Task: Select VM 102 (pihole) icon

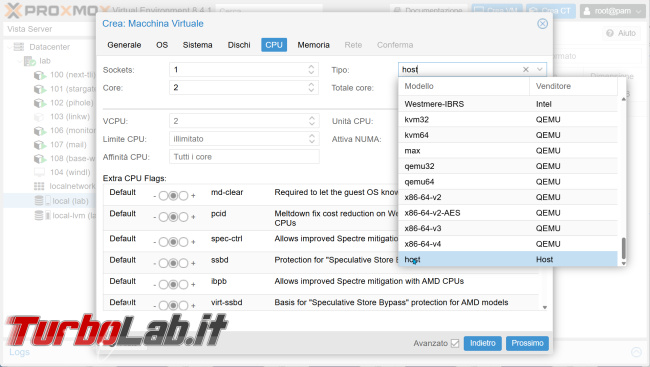Action: pyautogui.click(x=40, y=103)
